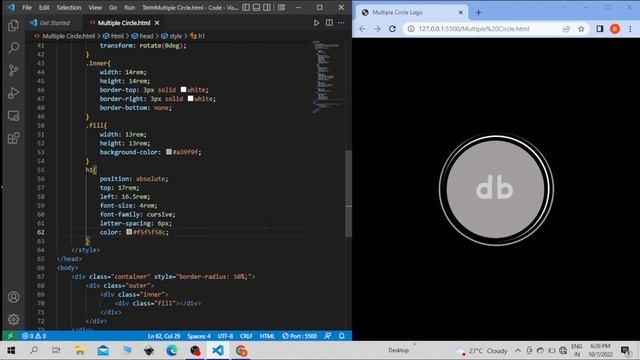Click style breadcrumb segment
The height and width of the screenshot is (360, 640).
(172, 36)
